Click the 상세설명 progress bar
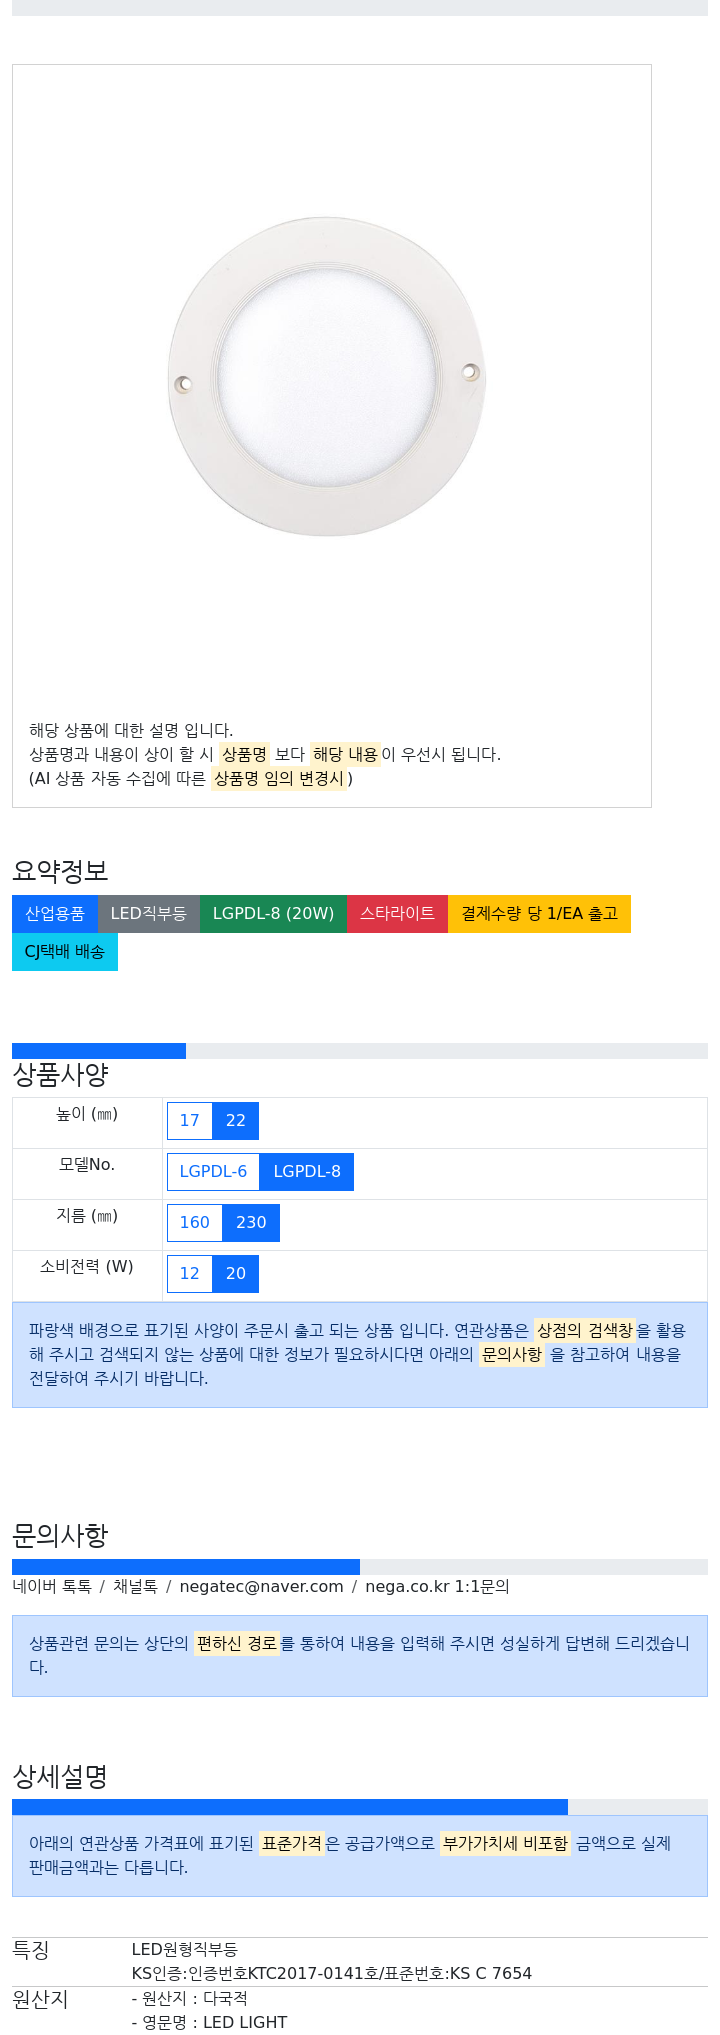This screenshot has height=2035, width=720. coord(360,1807)
